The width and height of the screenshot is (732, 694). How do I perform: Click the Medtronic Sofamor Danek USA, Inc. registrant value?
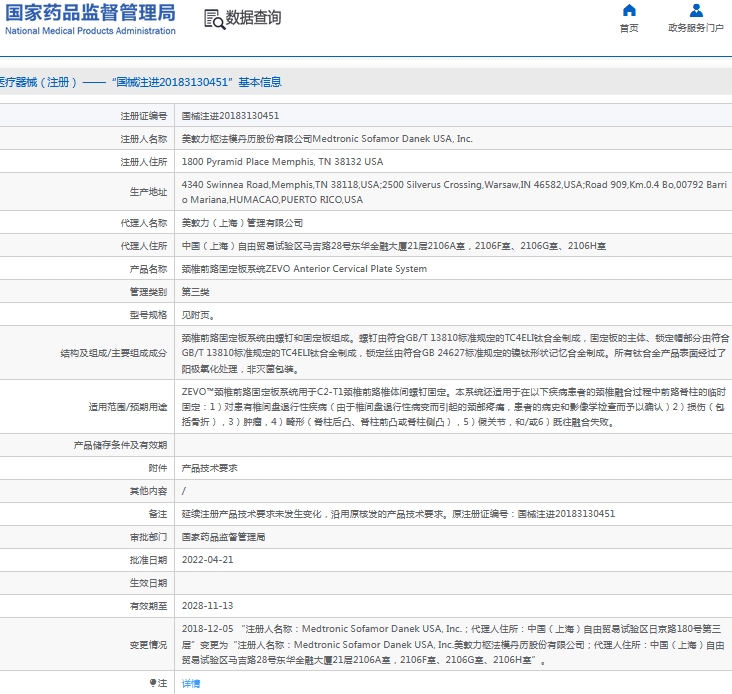tap(327, 139)
